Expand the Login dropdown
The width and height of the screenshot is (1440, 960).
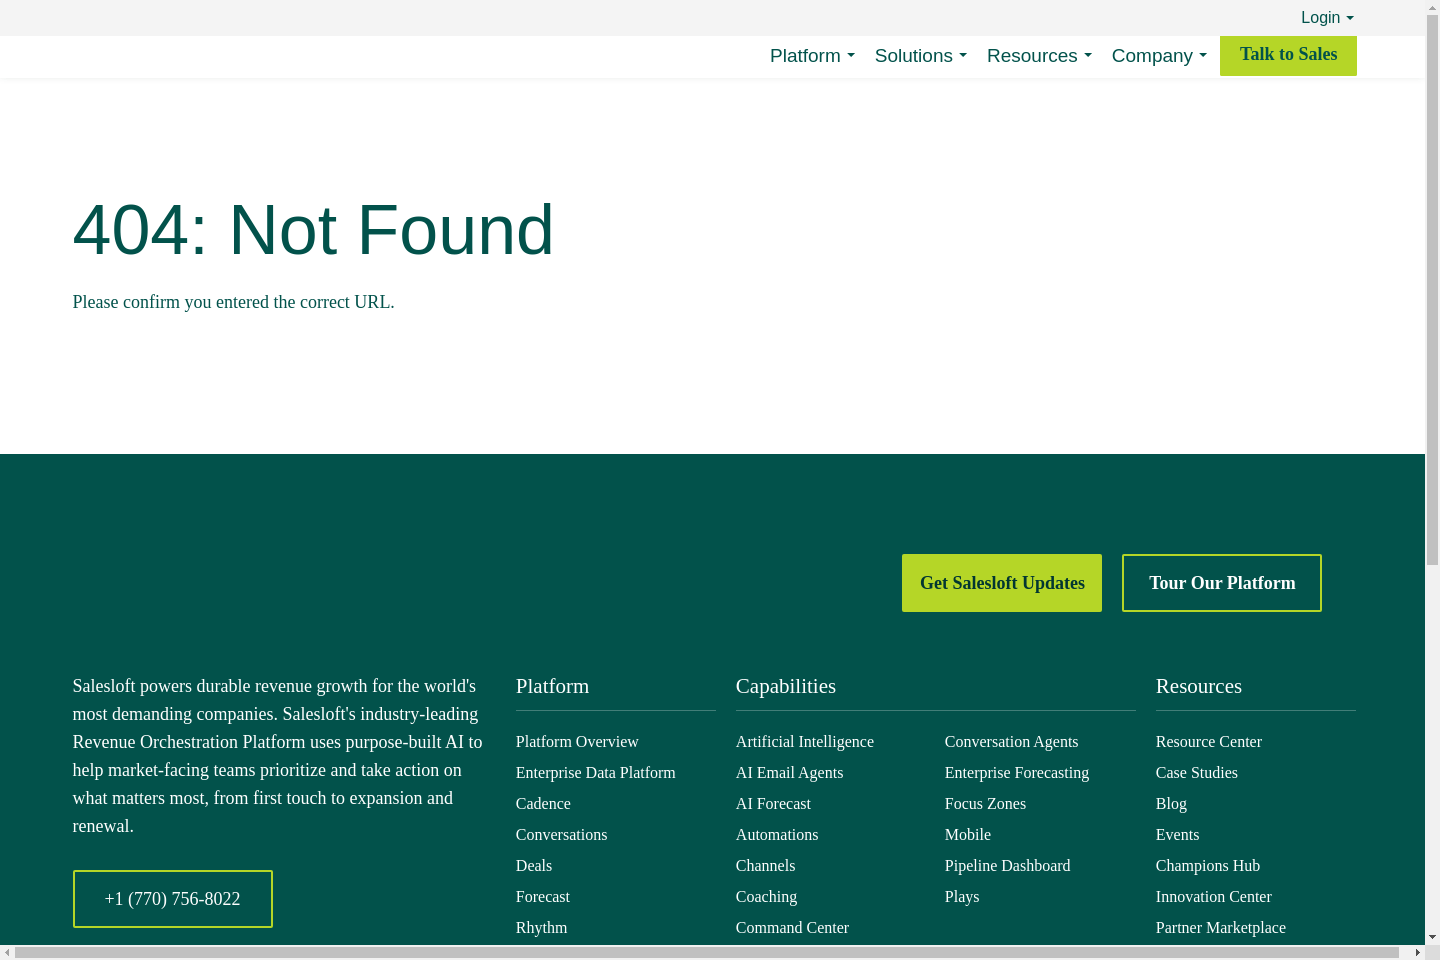pyautogui.click(x=1326, y=18)
